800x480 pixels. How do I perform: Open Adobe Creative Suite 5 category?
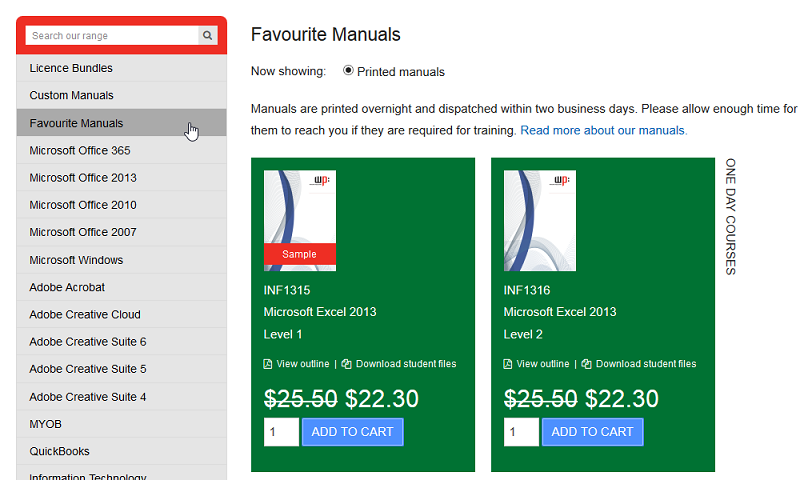click(x=121, y=369)
